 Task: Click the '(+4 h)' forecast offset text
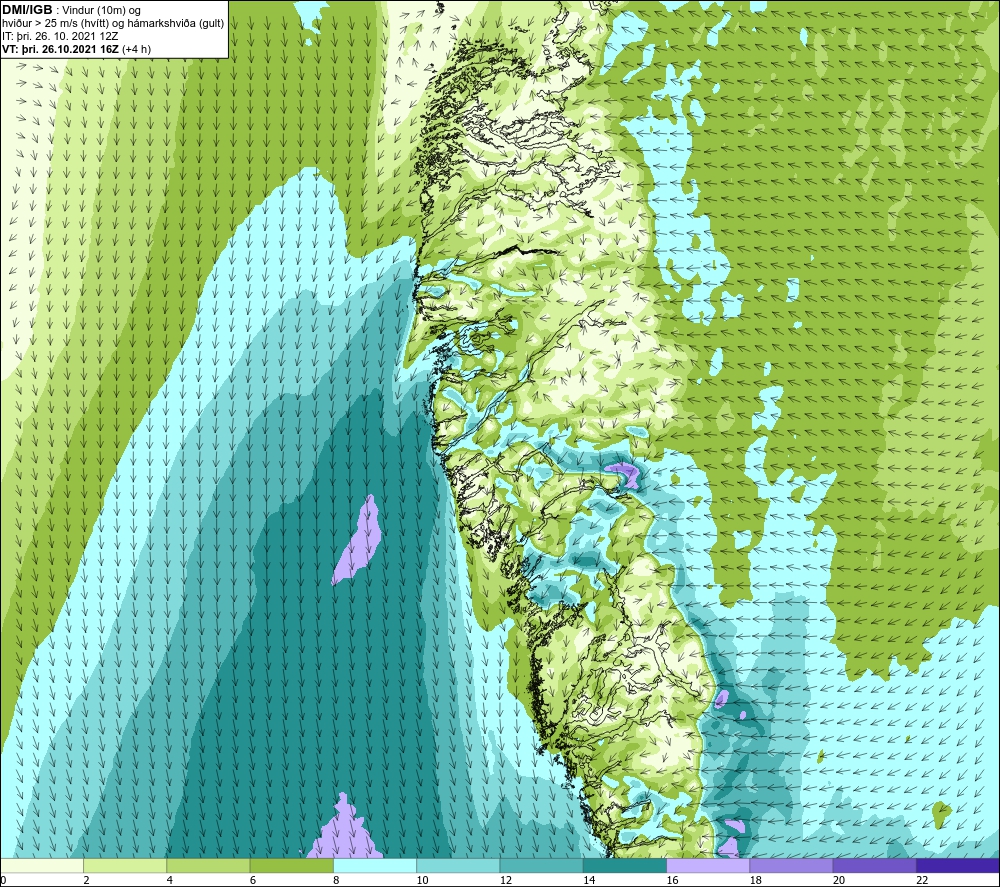[136, 49]
